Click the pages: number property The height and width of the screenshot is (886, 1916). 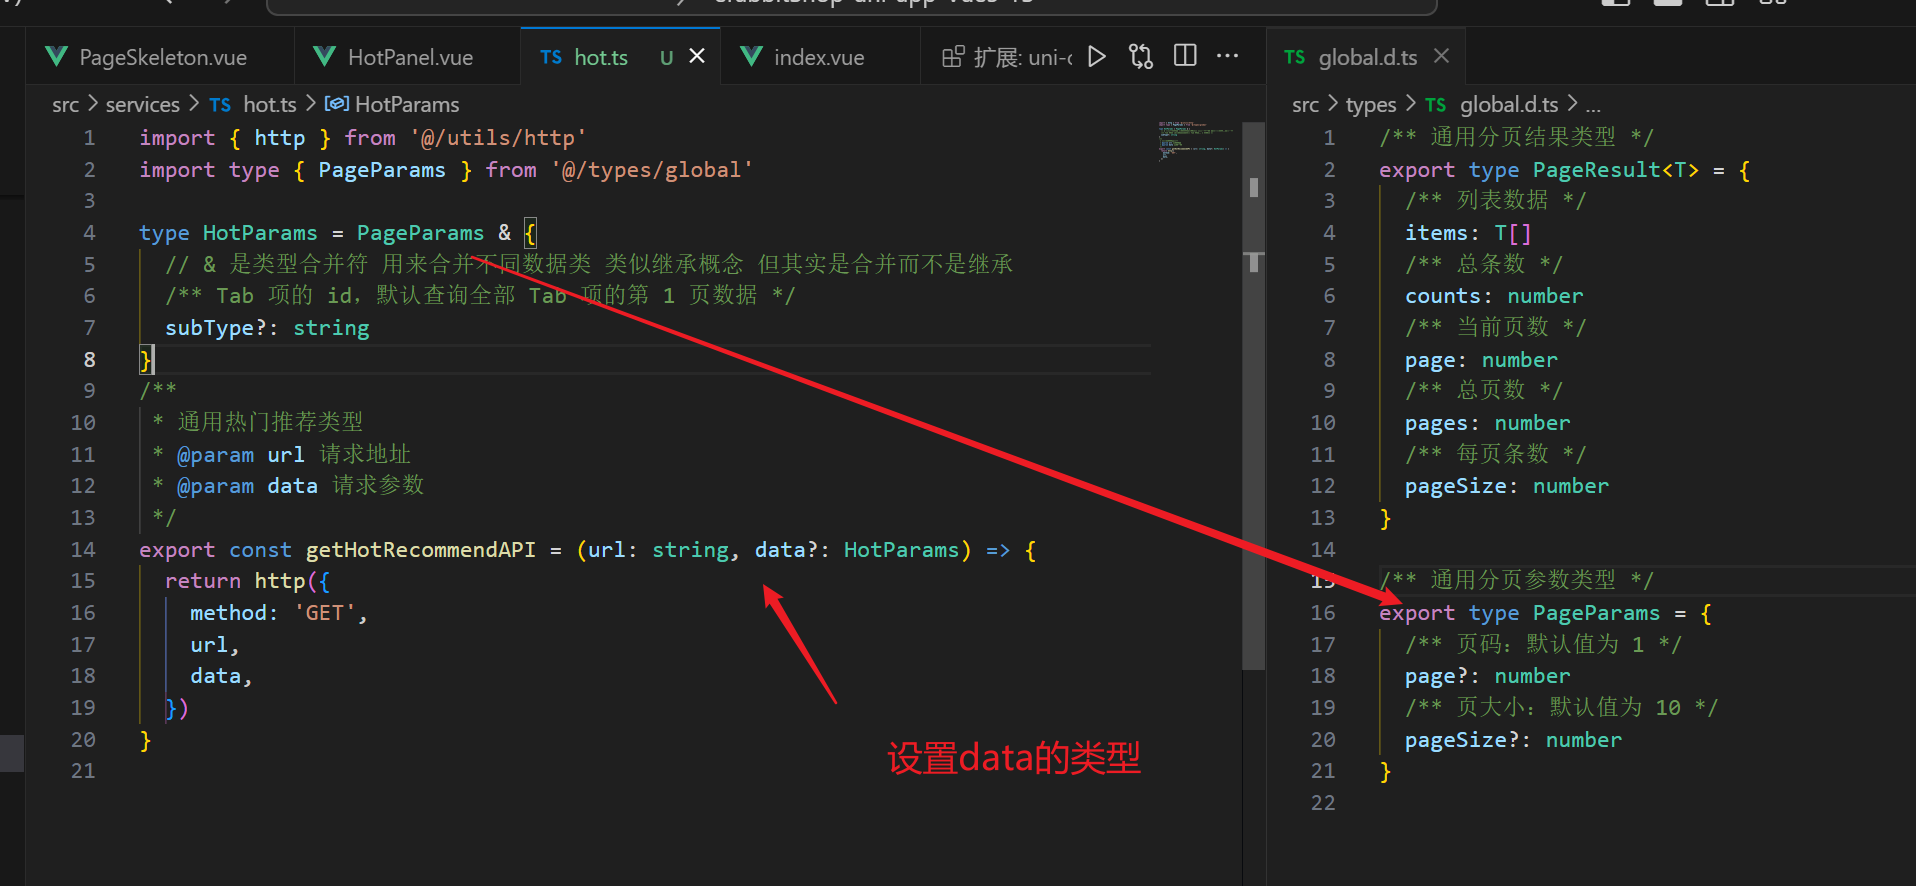tap(1487, 423)
